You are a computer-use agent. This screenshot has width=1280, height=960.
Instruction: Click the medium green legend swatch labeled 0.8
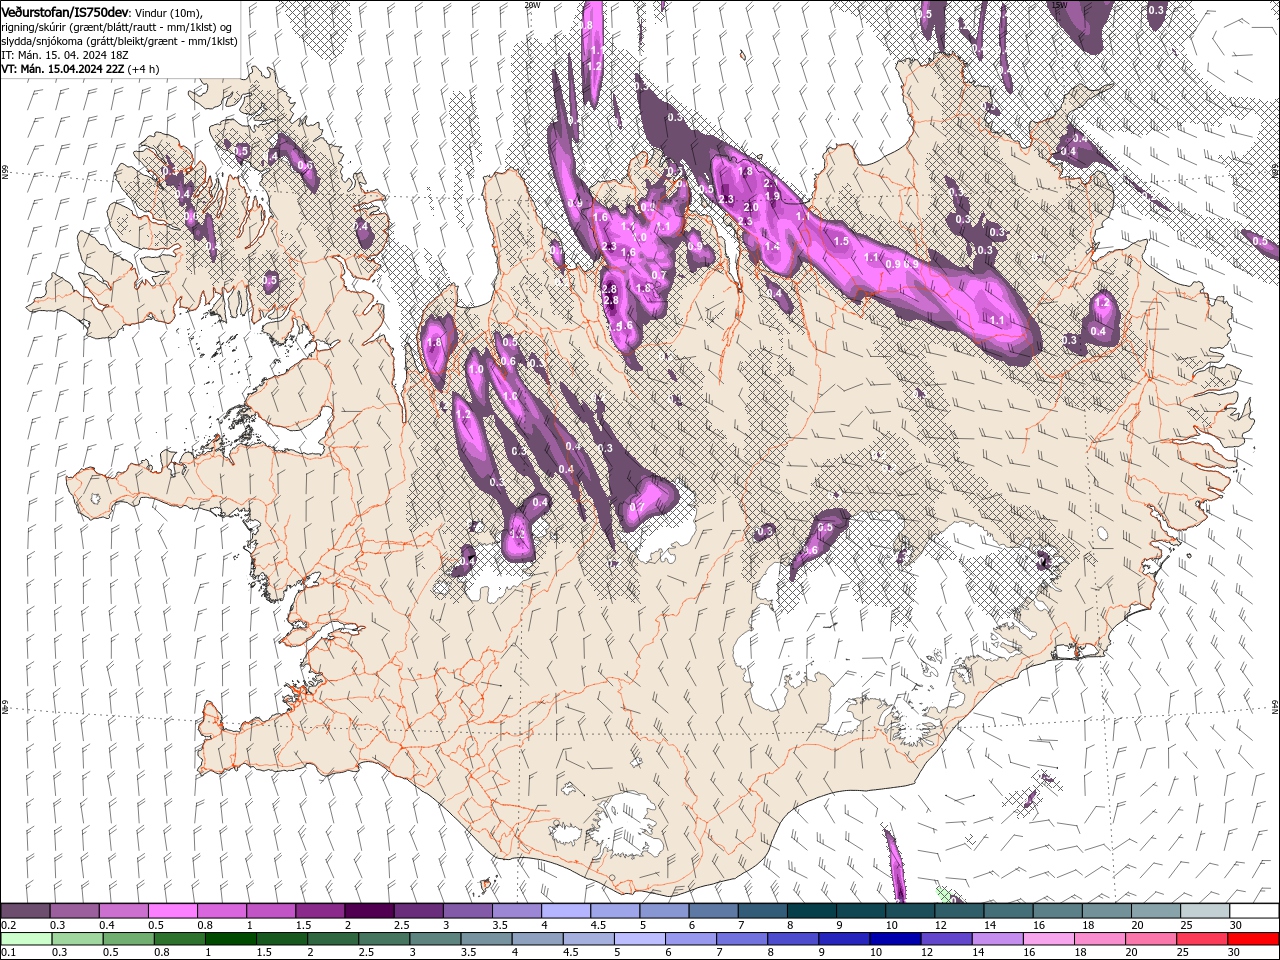(179, 939)
